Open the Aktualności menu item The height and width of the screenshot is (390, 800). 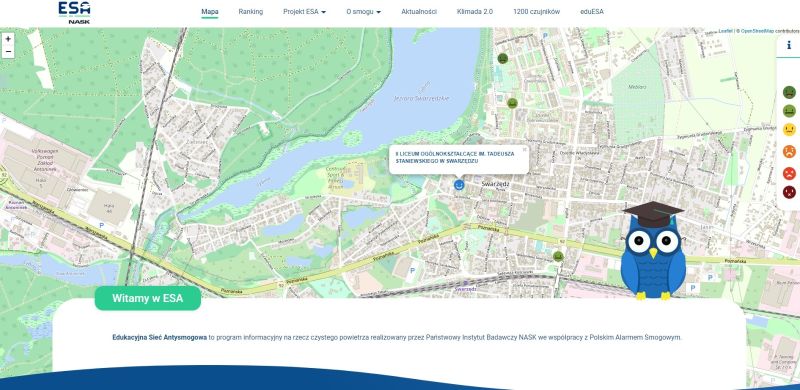[x=419, y=12]
